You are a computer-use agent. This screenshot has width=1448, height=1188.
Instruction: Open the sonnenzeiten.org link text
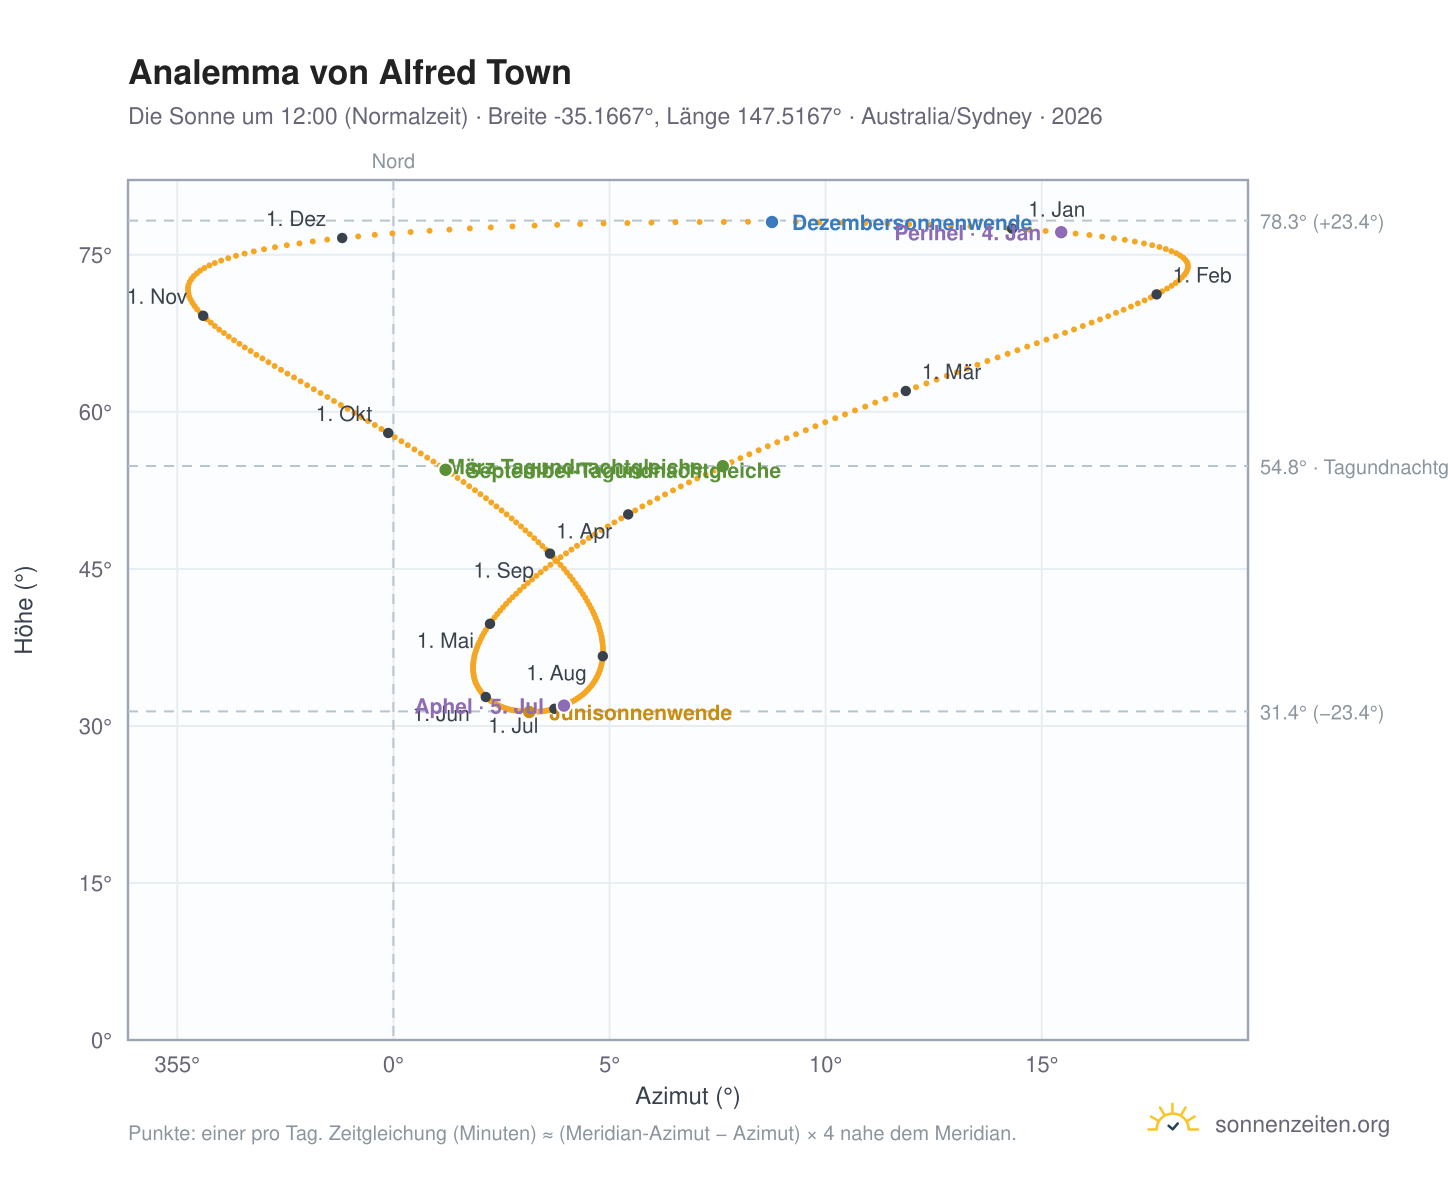click(x=1302, y=1125)
